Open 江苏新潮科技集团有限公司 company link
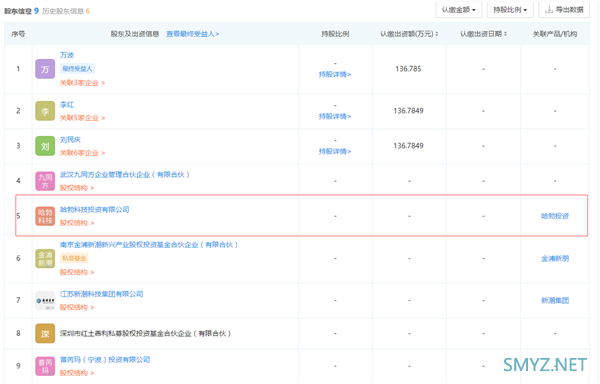This screenshot has height=384, width=600. [101, 294]
